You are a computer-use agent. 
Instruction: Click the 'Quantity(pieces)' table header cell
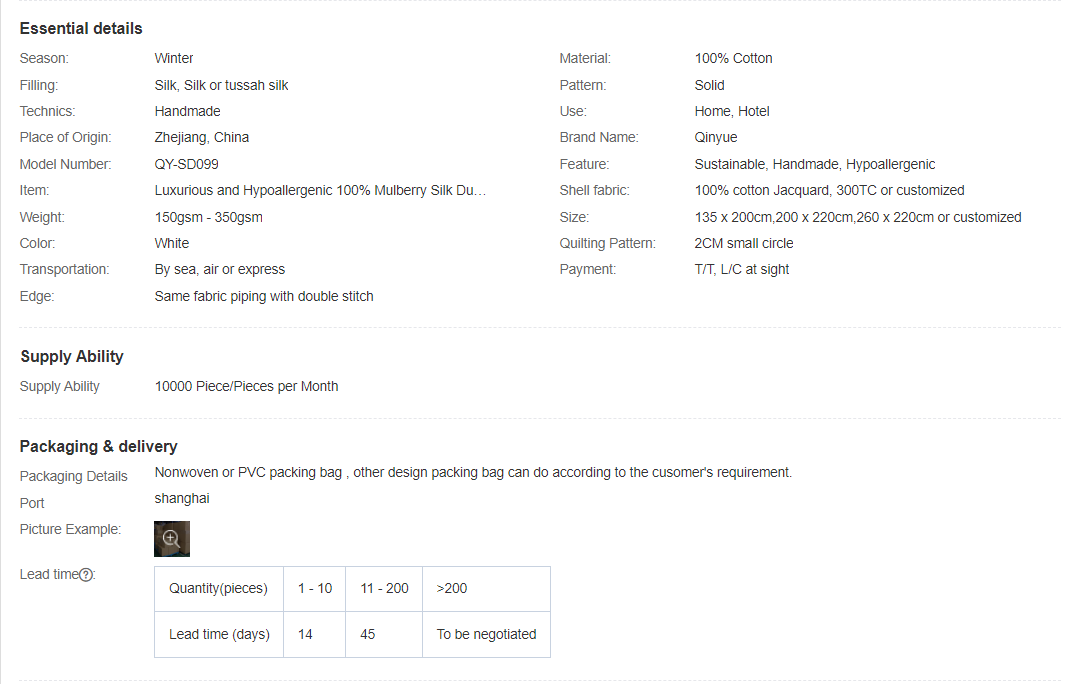pyautogui.click(x=219, y=588)
